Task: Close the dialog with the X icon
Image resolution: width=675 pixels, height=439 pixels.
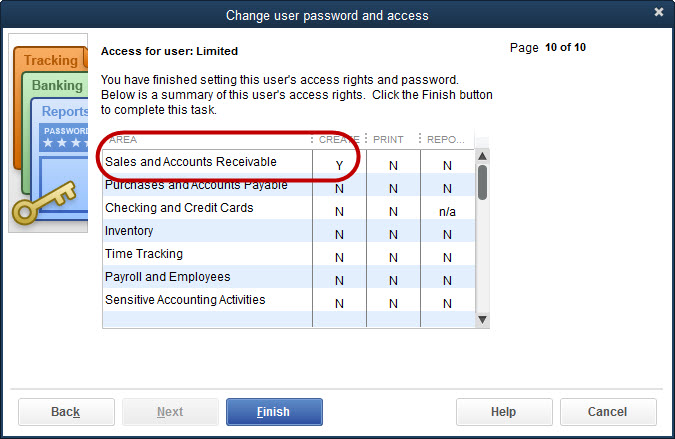Action: tap(659, 12)
